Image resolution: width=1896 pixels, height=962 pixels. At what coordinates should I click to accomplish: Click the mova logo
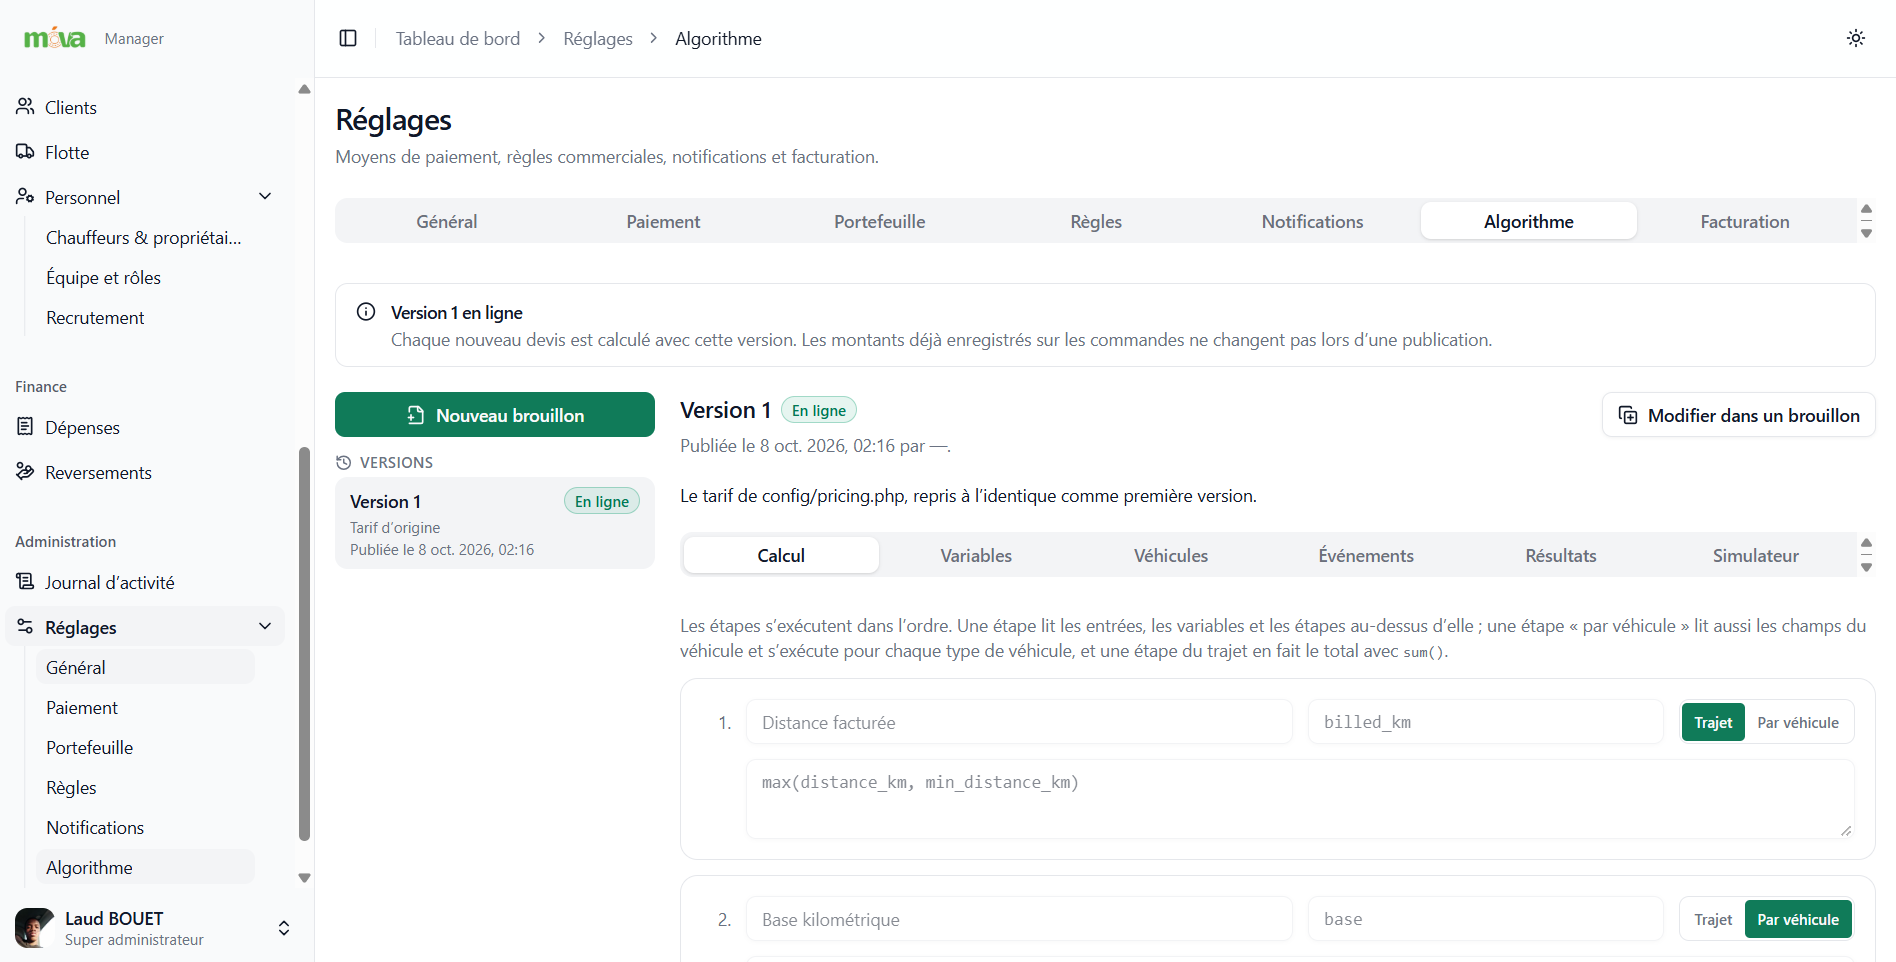pyautogui.click(x=55, y=38)
